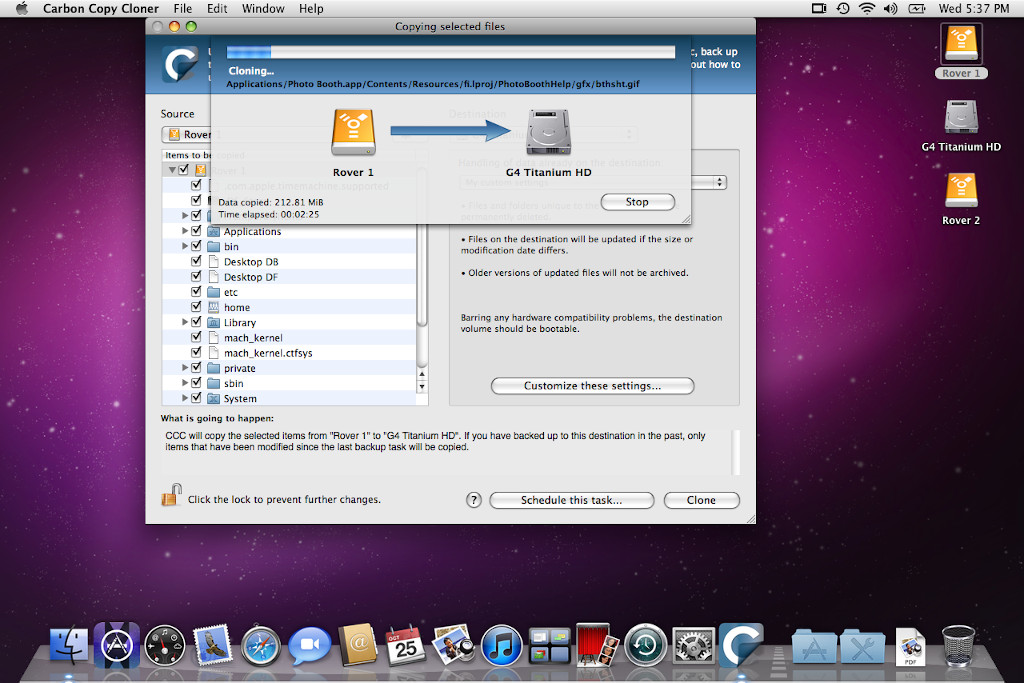1024x683 pixels.
Task: Open help with question mark button
Action: pos(473,500)
